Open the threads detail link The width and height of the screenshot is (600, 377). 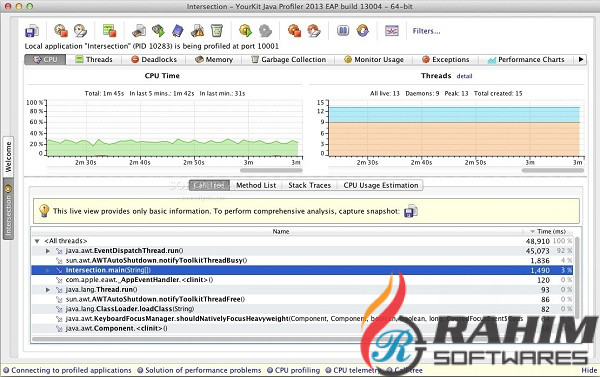click(464, 76)
